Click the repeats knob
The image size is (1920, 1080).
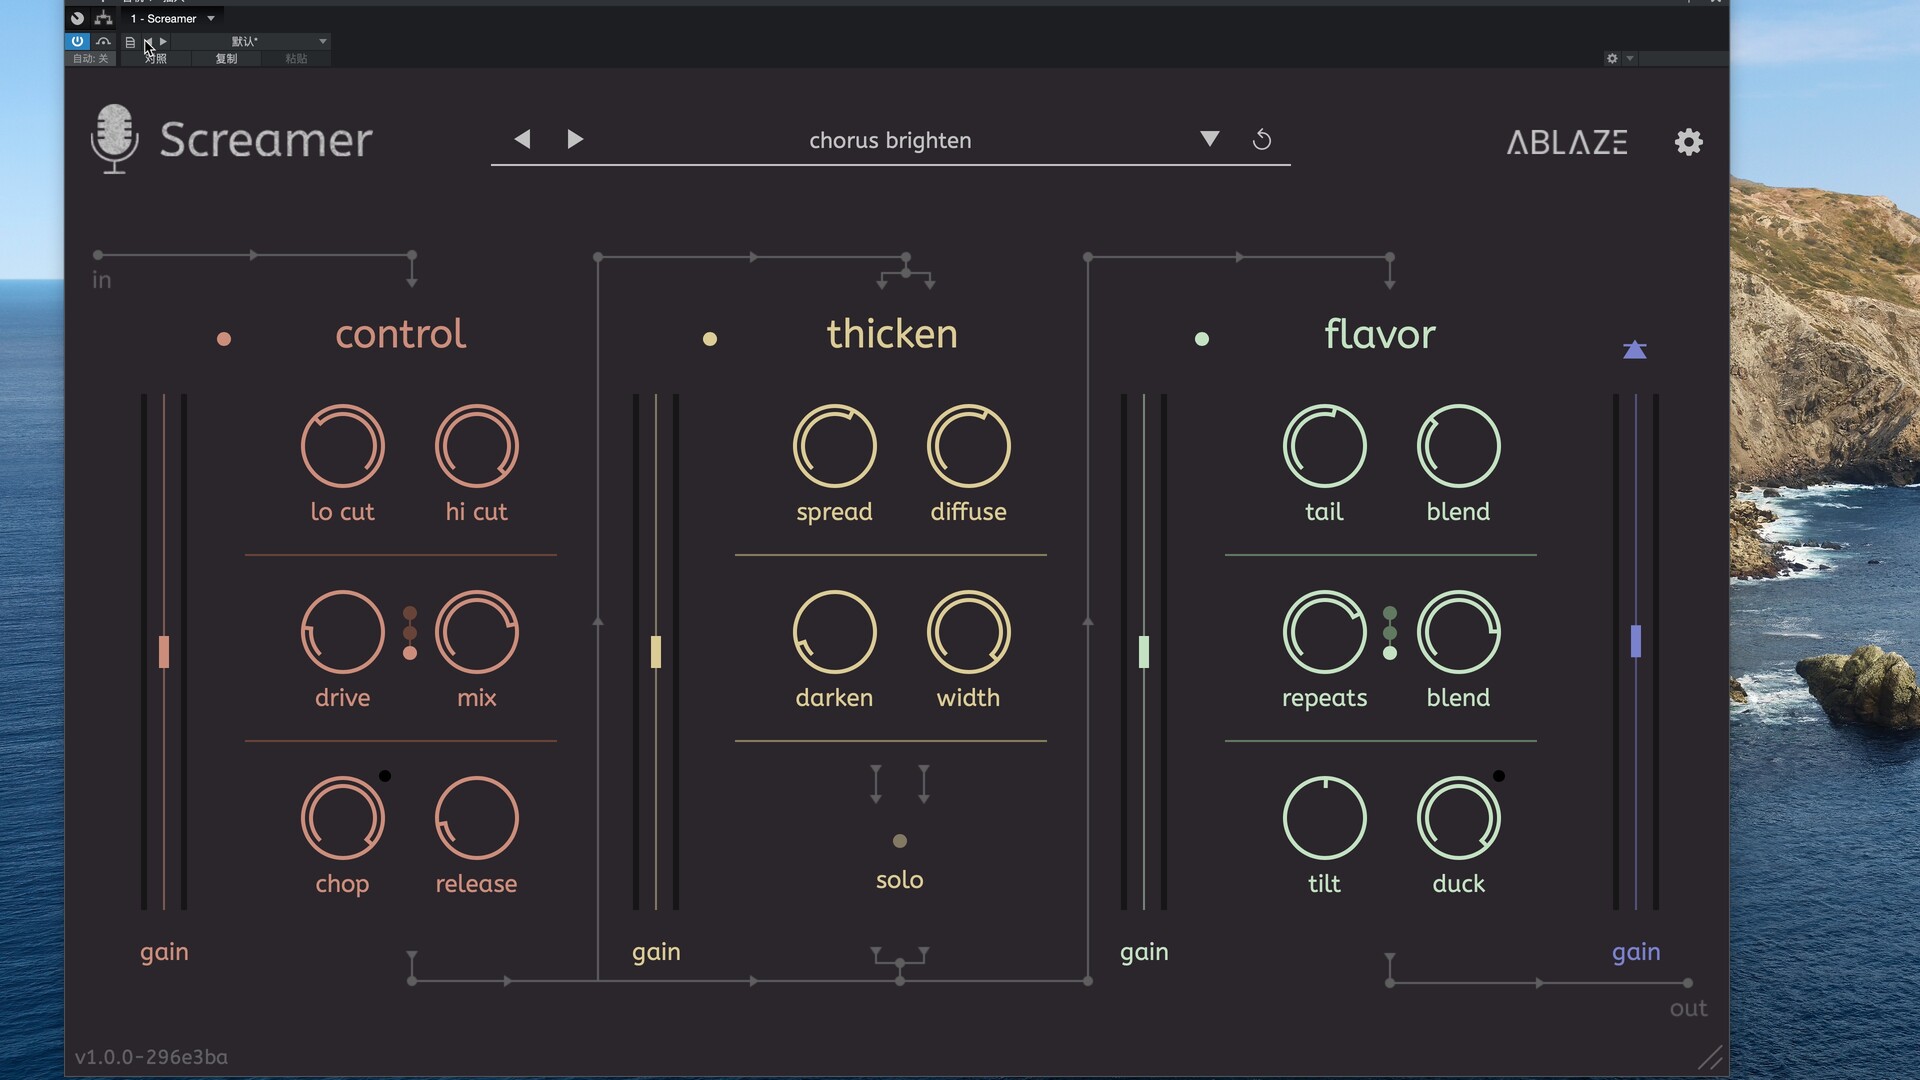point(1325,632)
